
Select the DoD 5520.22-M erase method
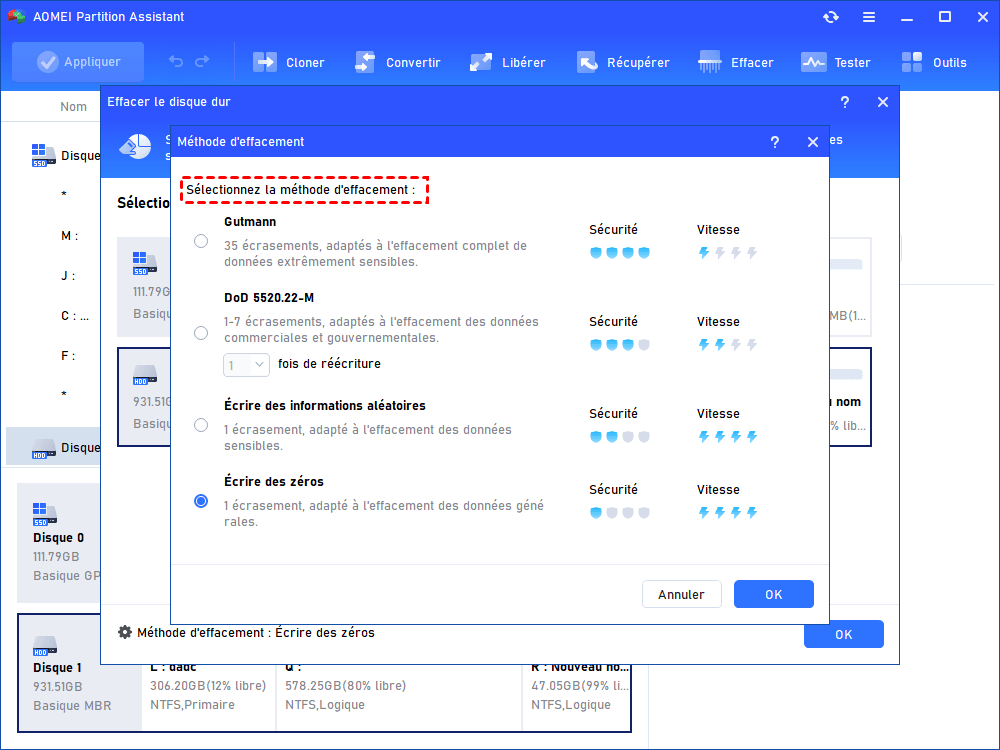[x=201, y=333]
